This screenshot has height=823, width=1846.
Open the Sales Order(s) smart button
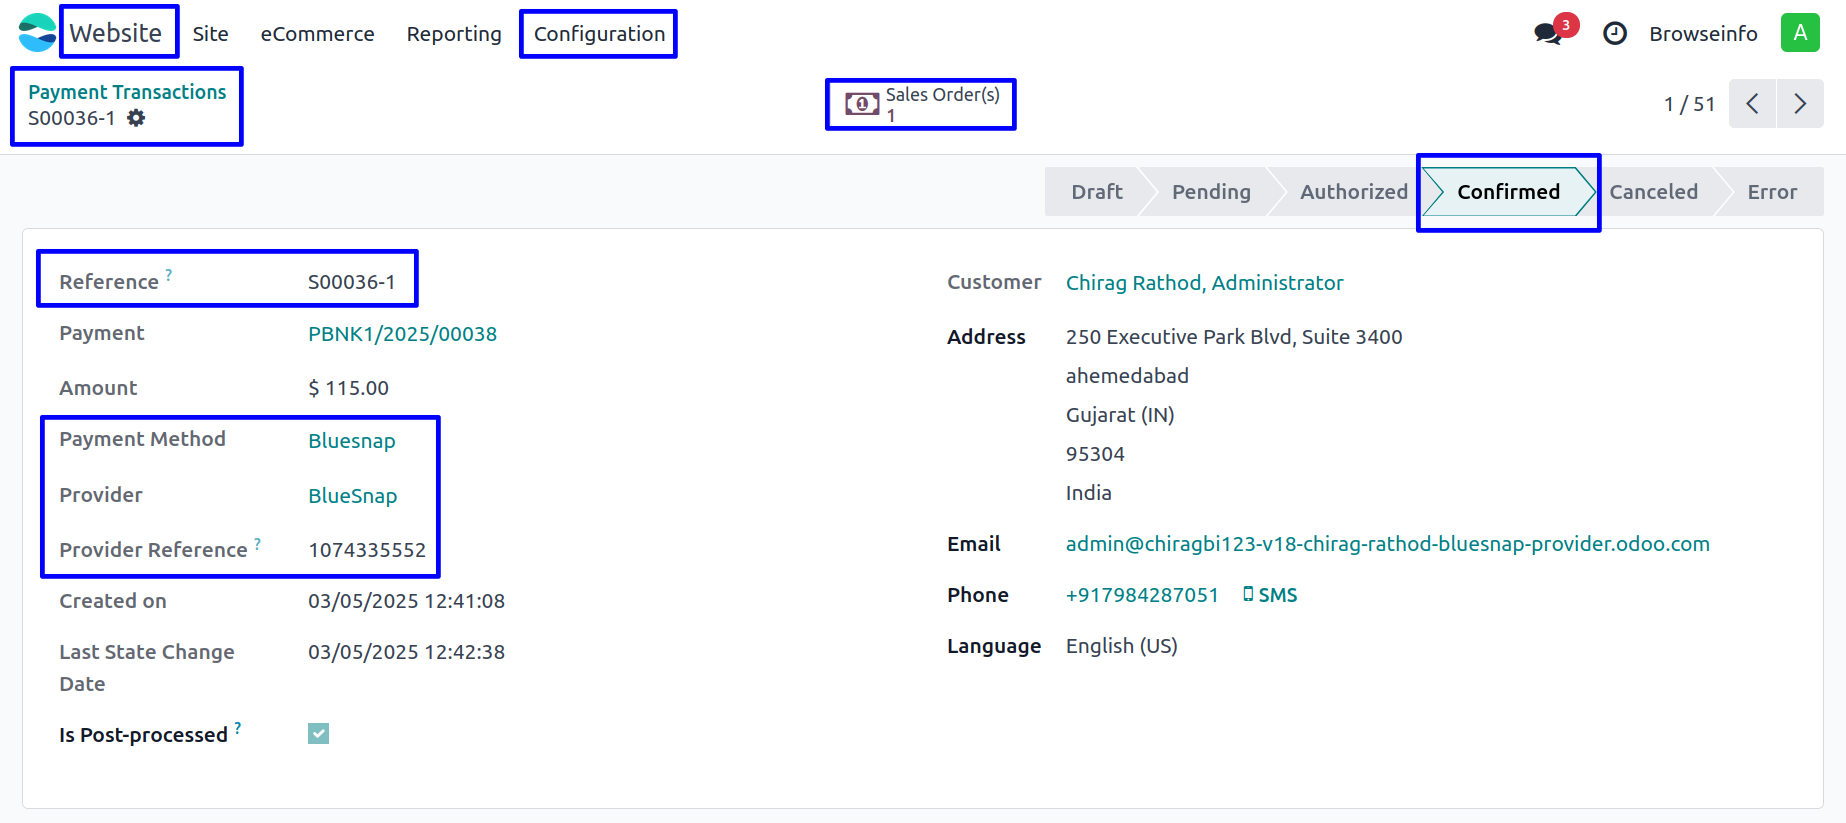[x=920, y=104]
